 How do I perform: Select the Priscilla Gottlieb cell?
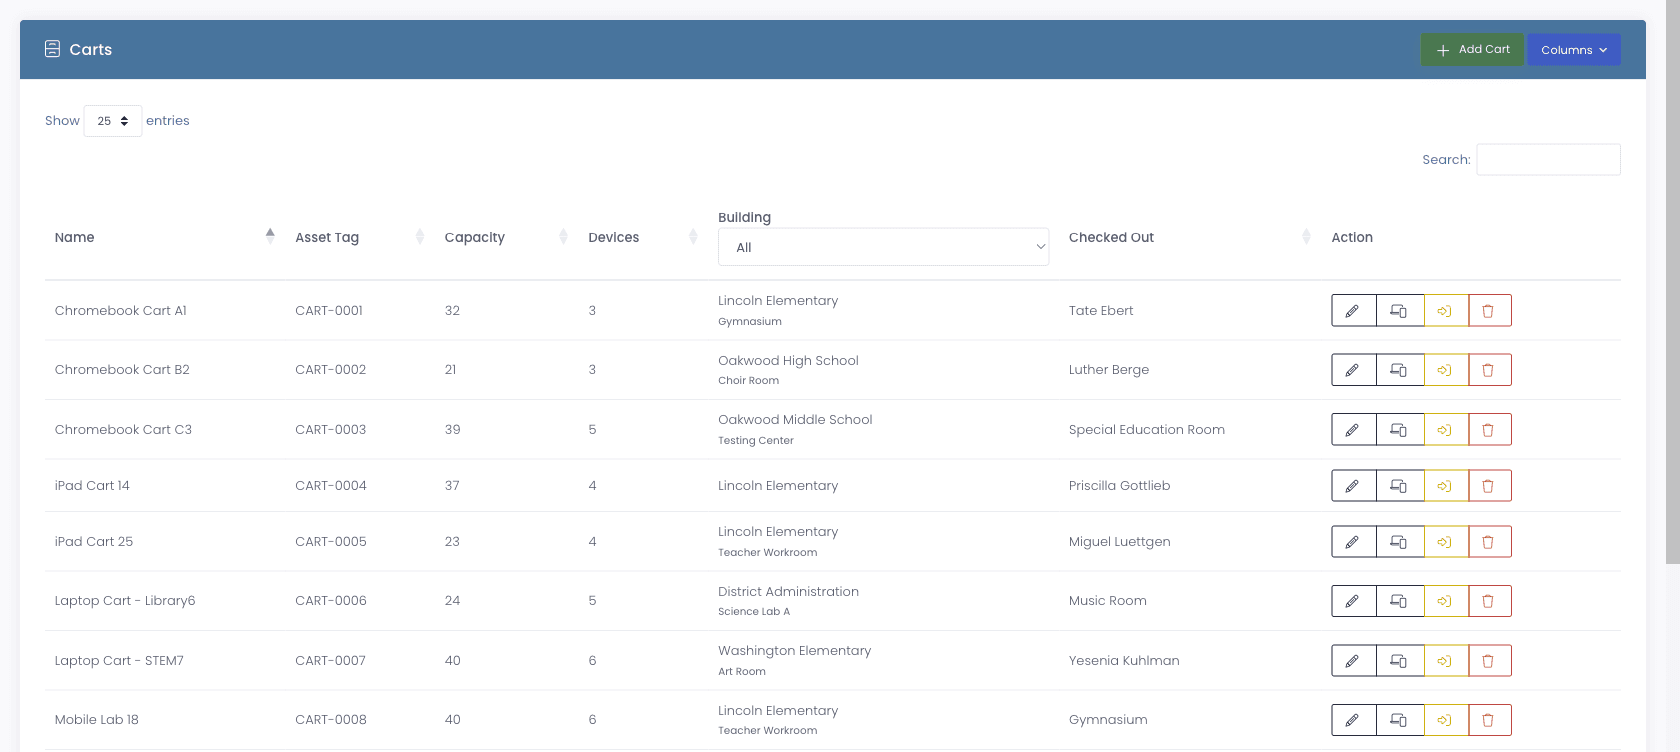1119,486
